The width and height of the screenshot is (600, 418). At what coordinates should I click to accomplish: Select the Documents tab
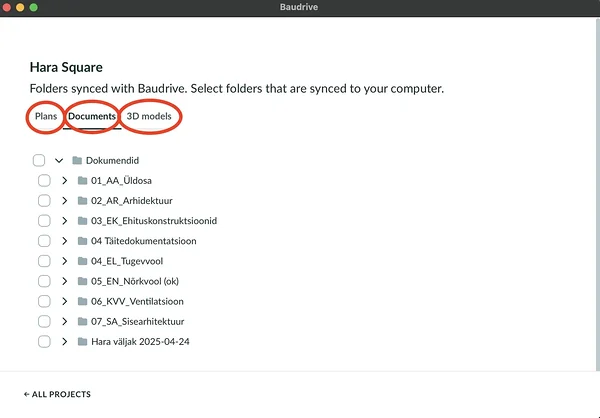point(92,117)
